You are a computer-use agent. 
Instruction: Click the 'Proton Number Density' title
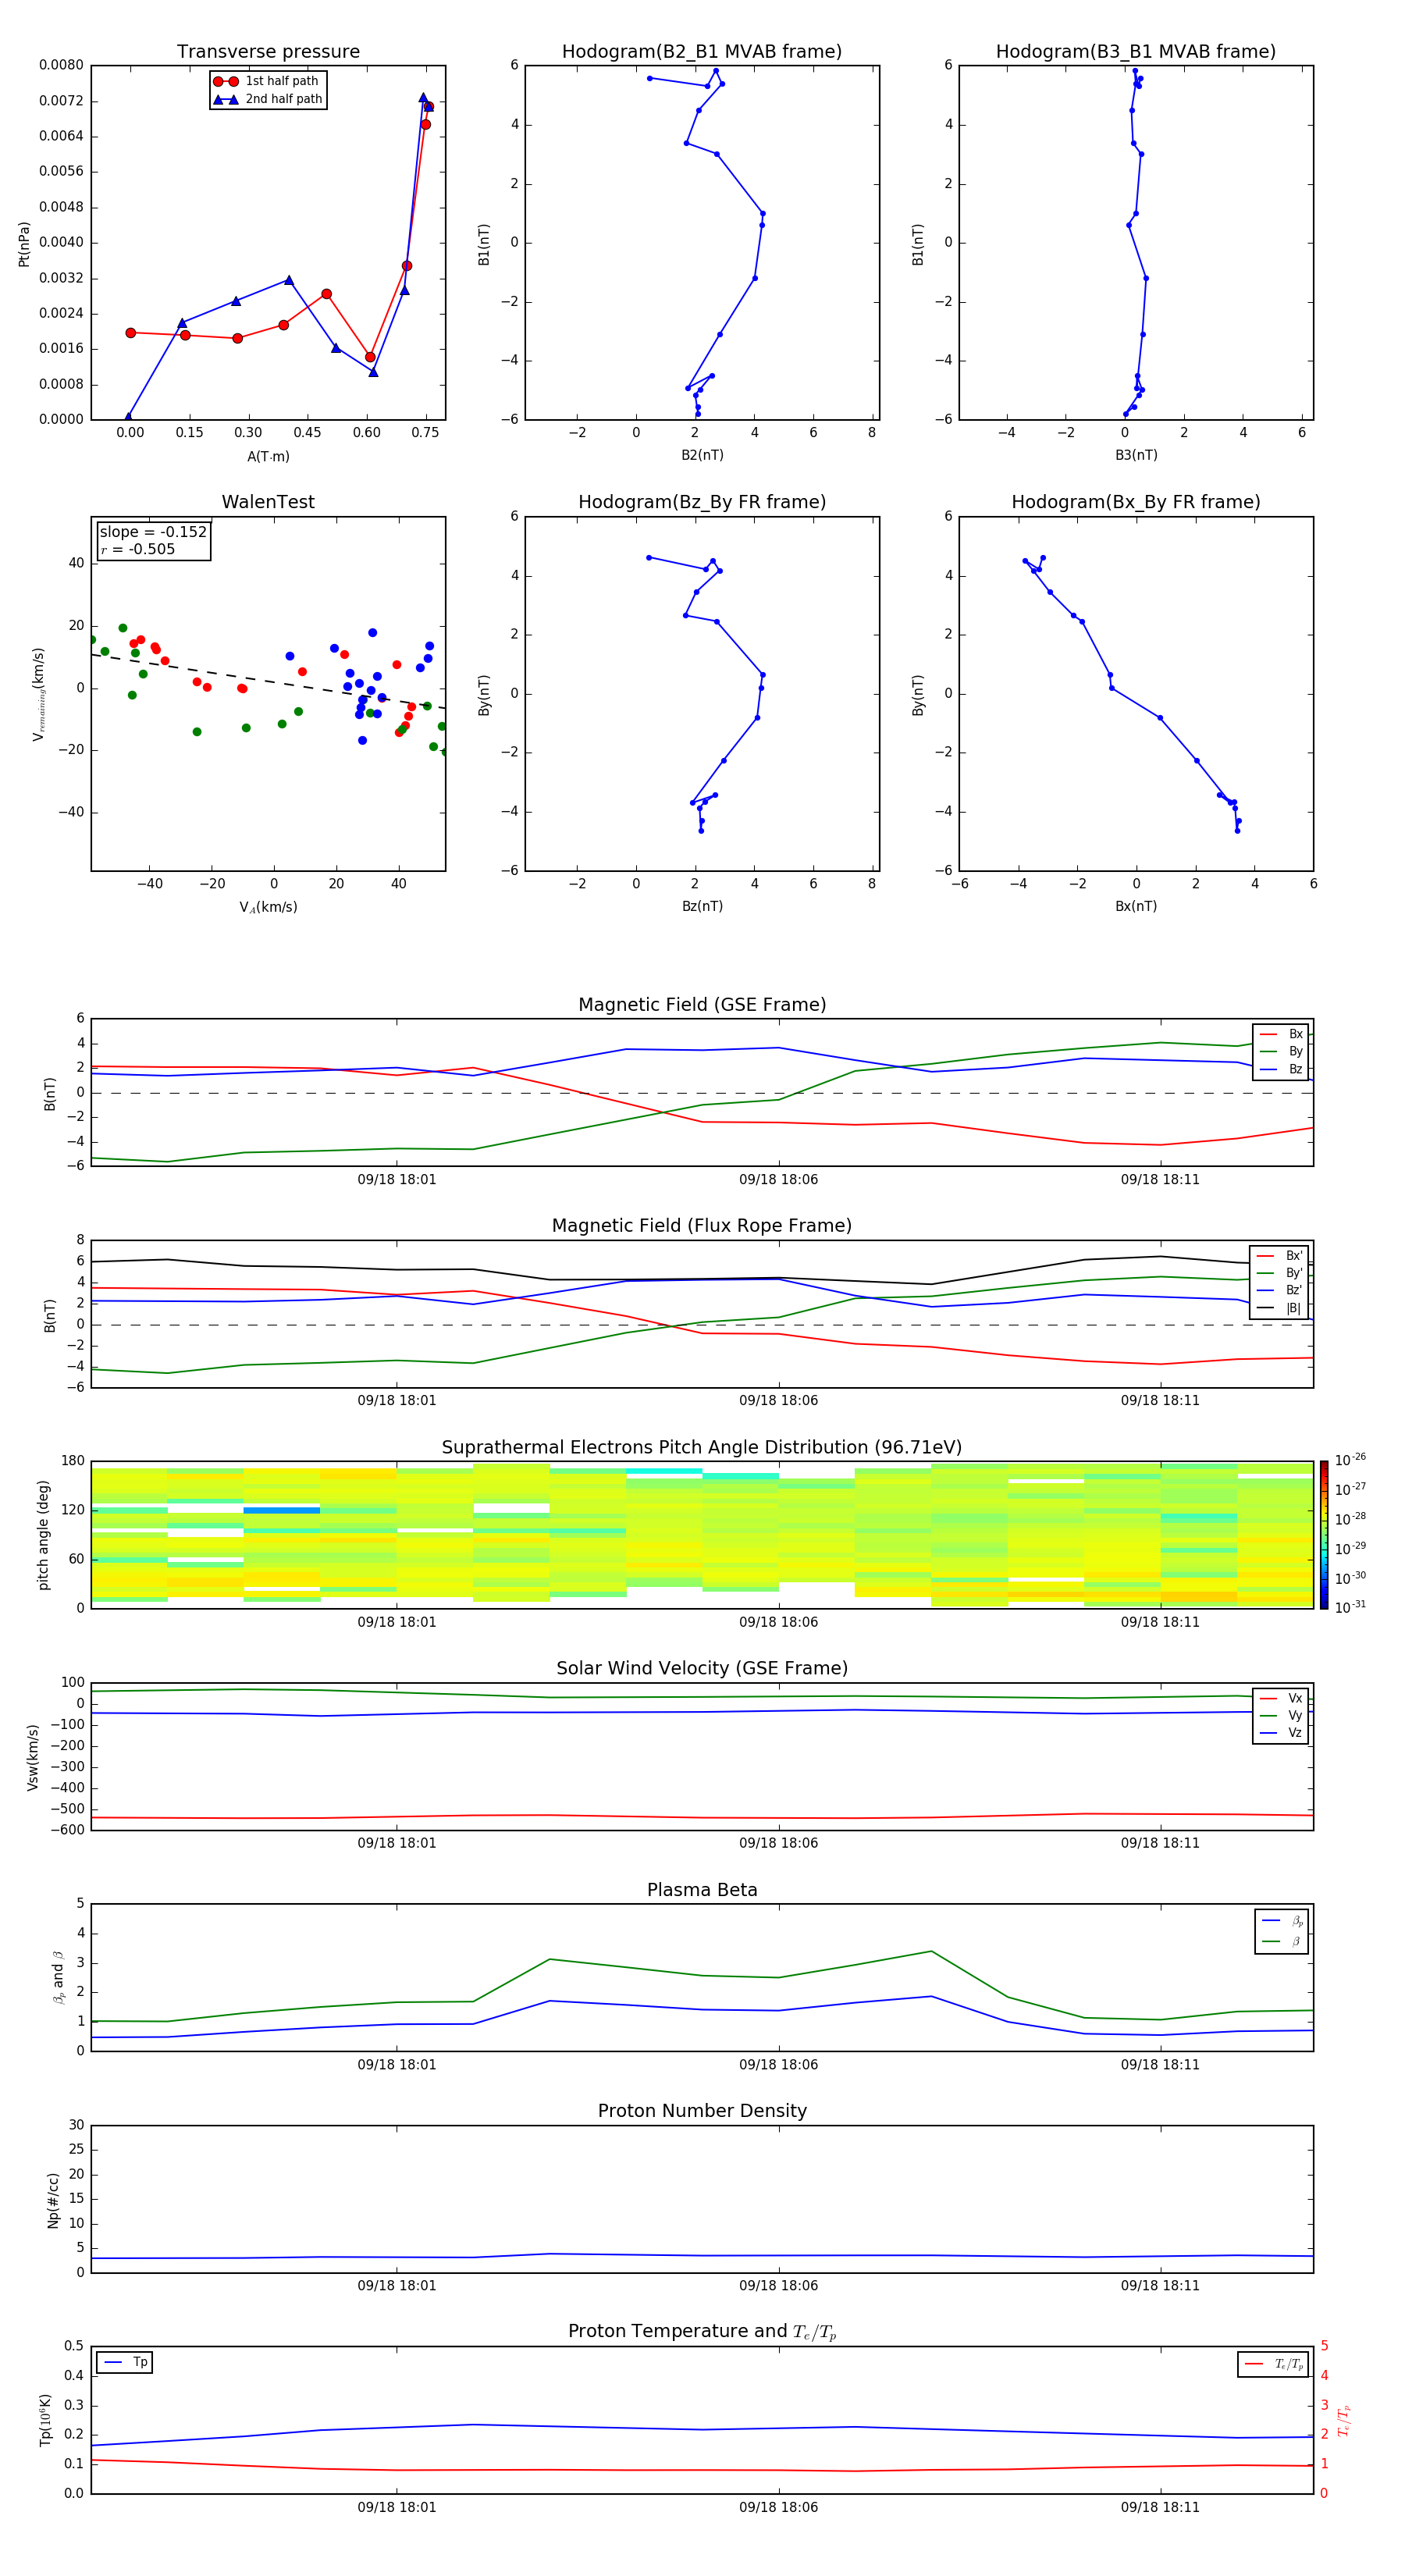pos(702,2111)
